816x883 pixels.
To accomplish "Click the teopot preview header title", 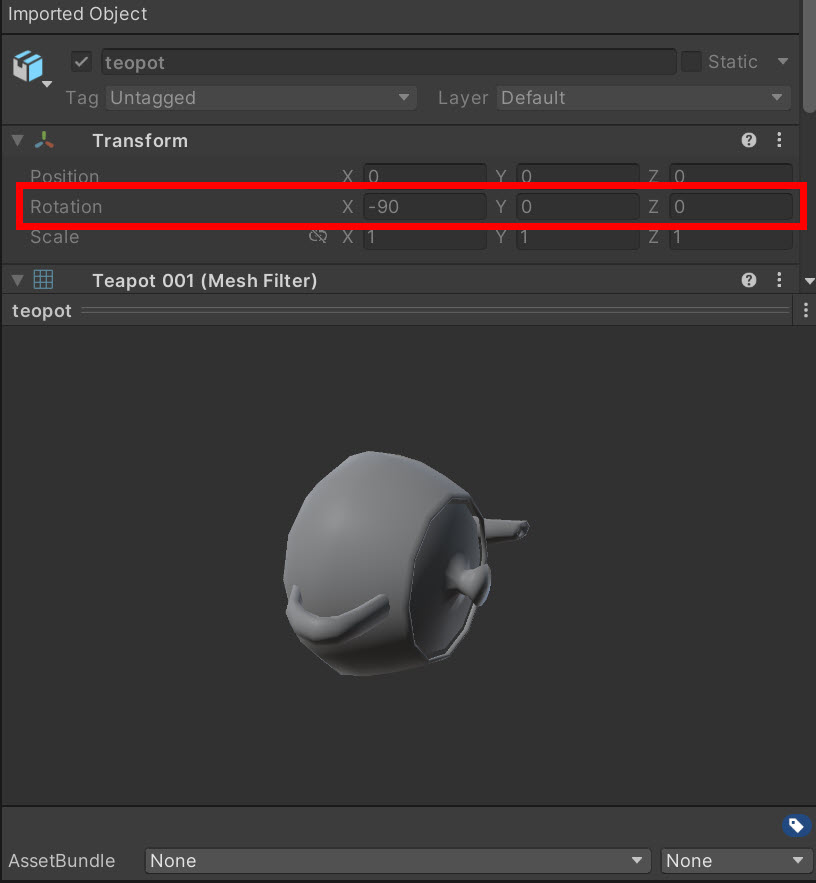I will tap(42, 311).
